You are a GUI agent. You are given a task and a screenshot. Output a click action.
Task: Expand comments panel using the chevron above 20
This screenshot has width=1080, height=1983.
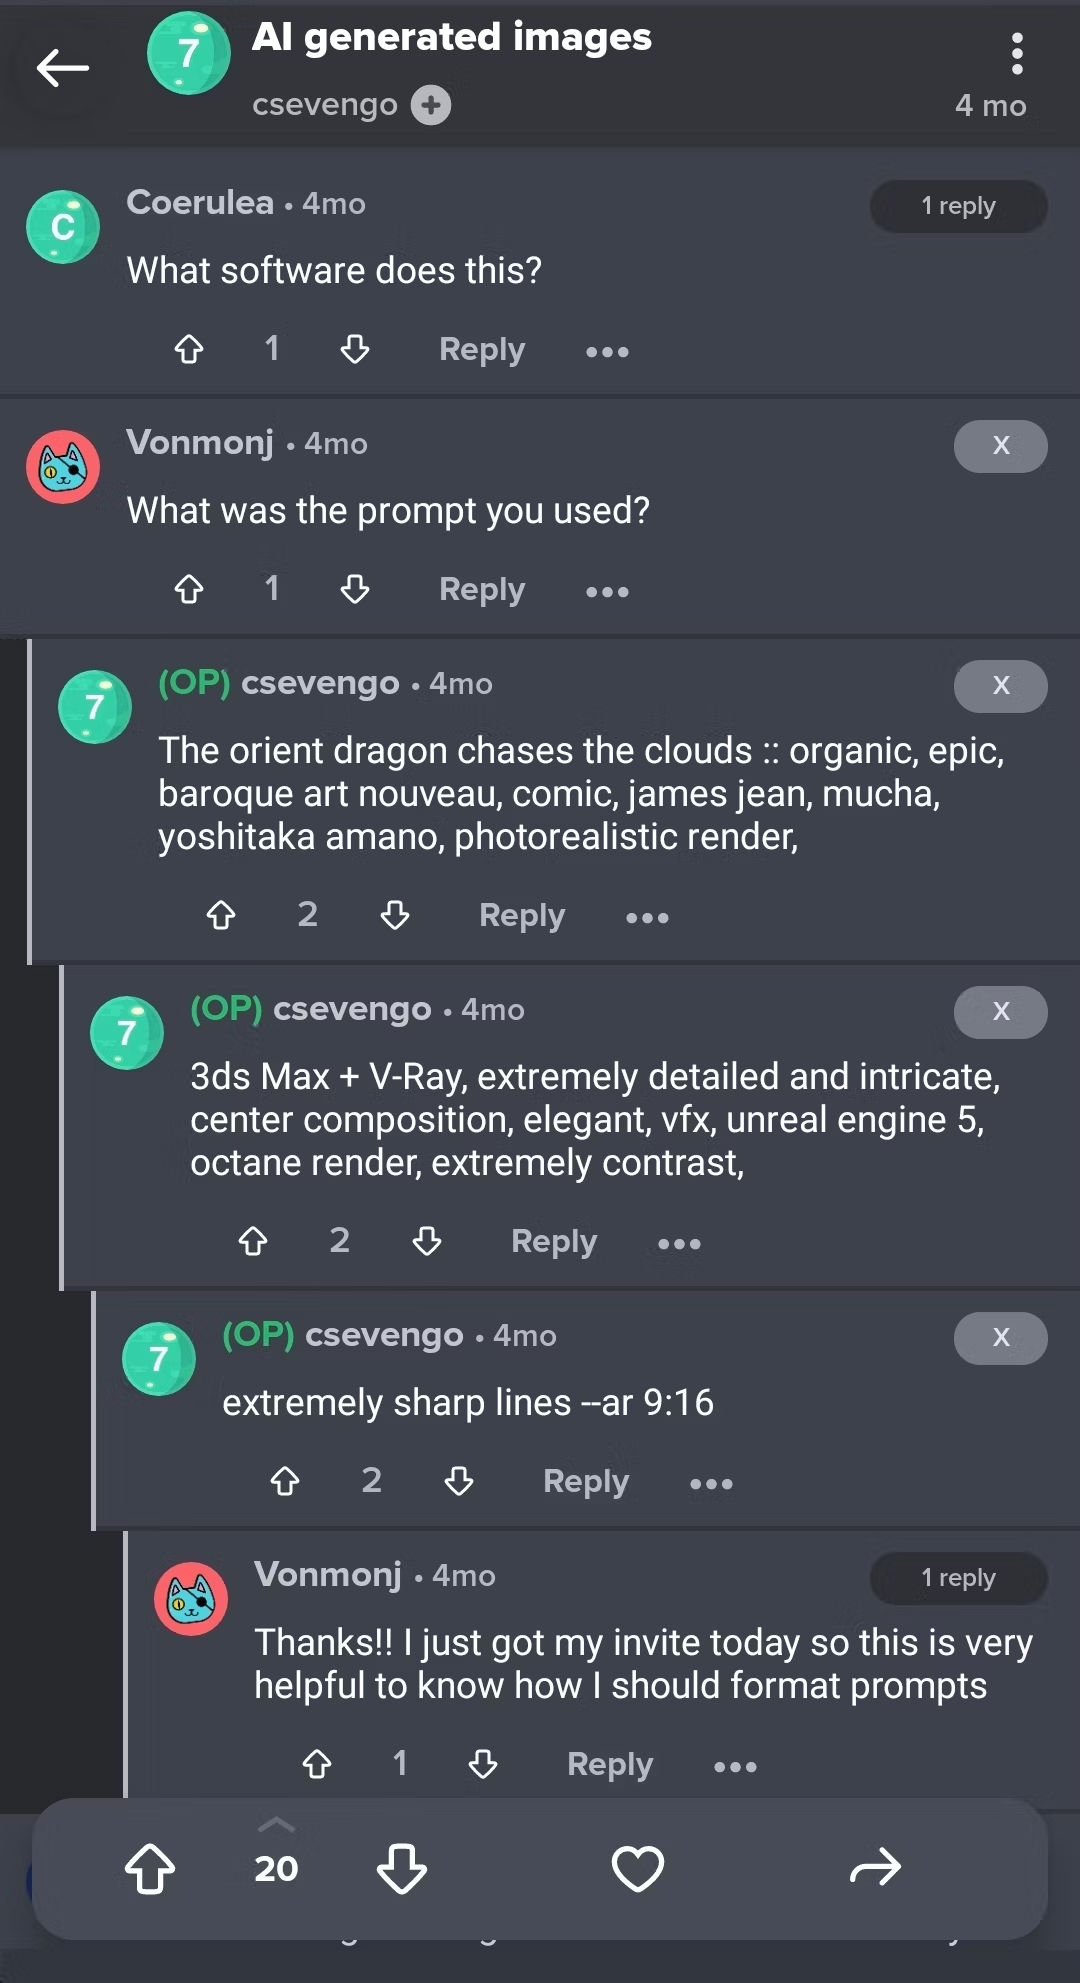(x=276, y=1826)
